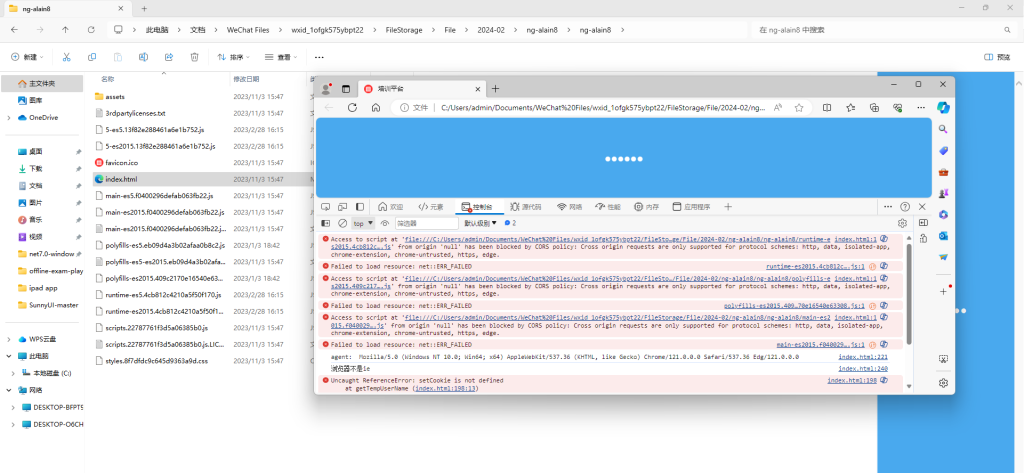Click the console 筛选器 filter field
Viewport: 1024px width, 473px height.
coord(426,223)
